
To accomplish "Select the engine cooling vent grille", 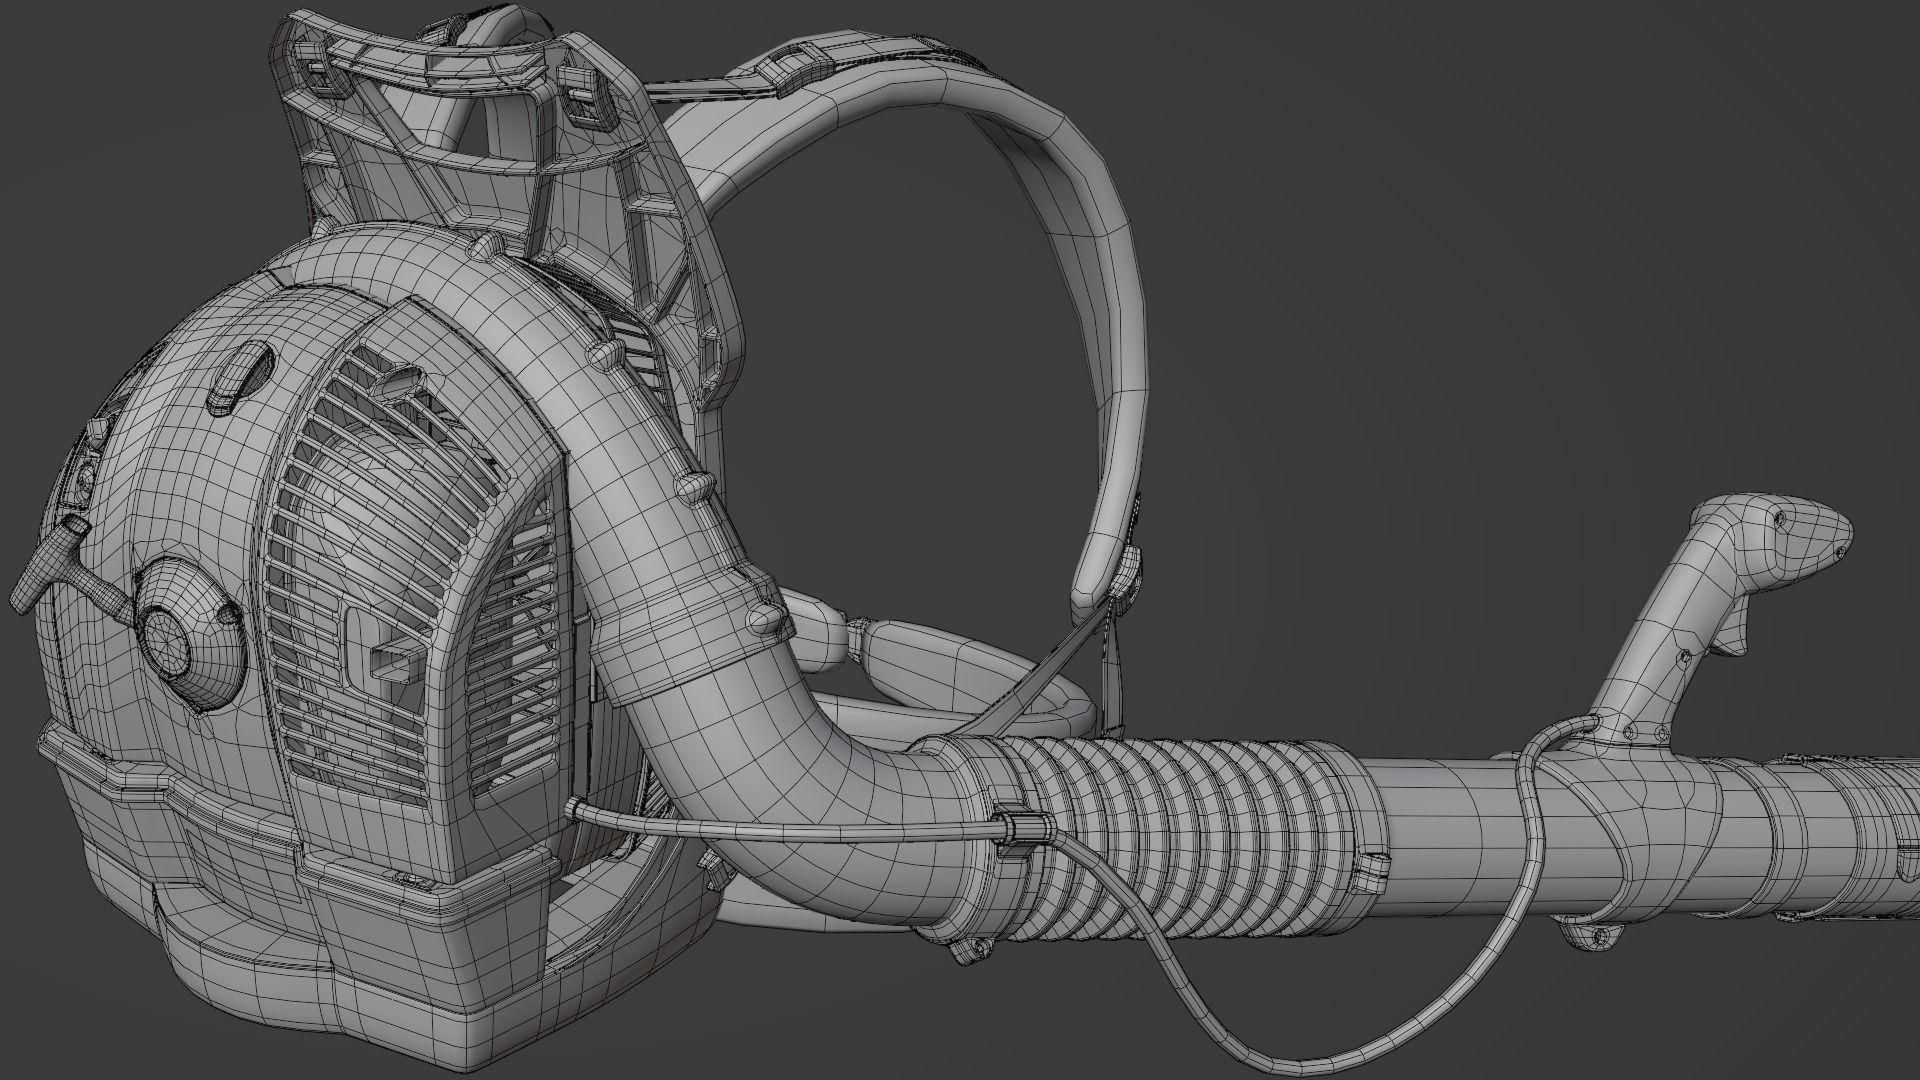I will point(400,560).
